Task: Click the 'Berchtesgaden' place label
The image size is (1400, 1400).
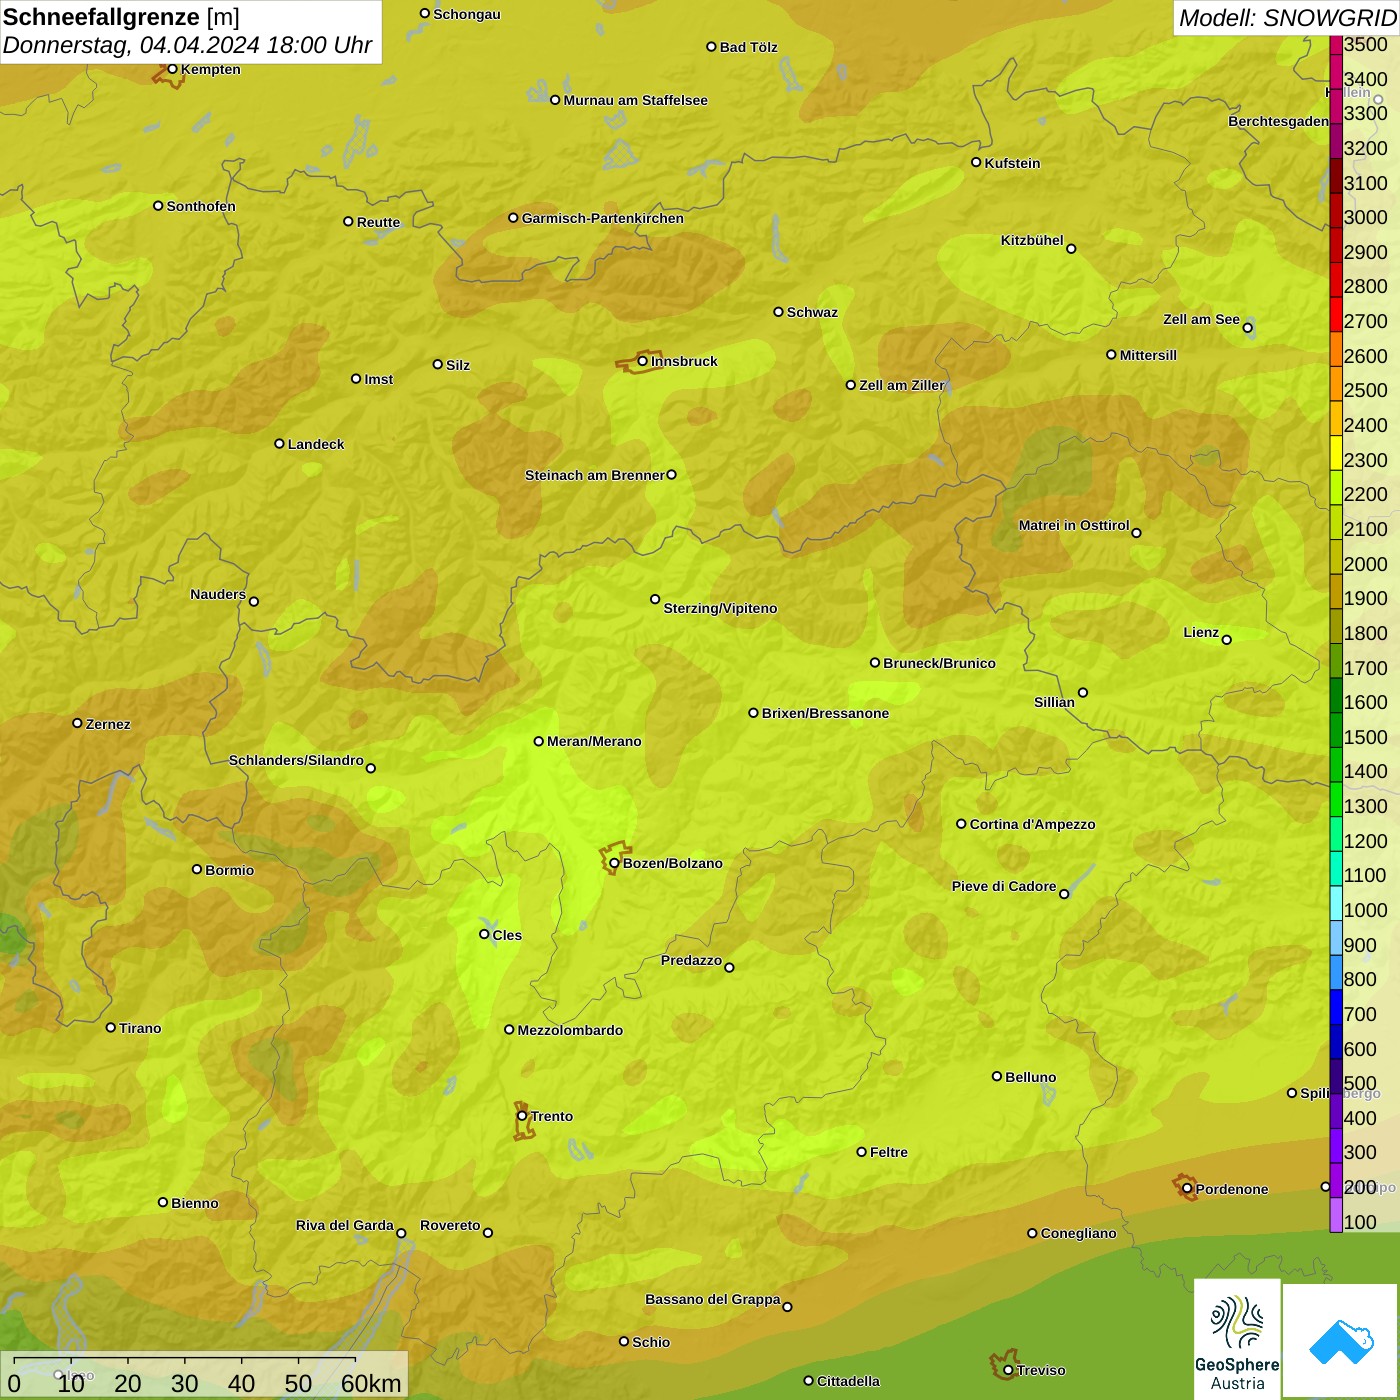Action: click(1279, 121)
